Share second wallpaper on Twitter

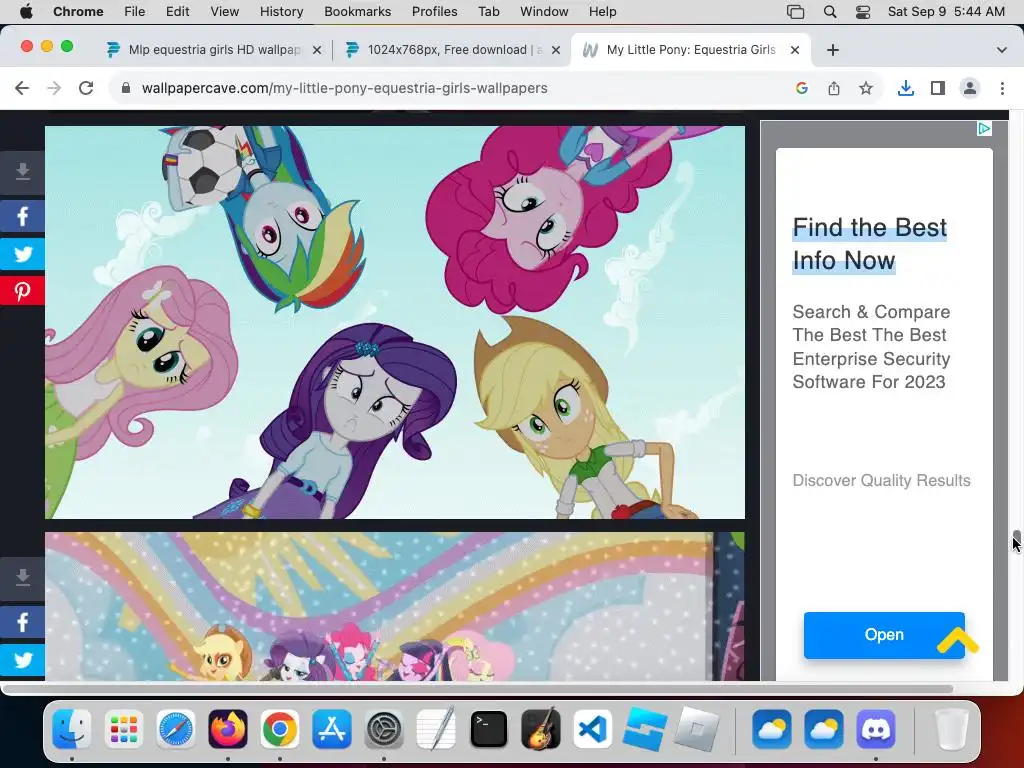coord(22,660)
